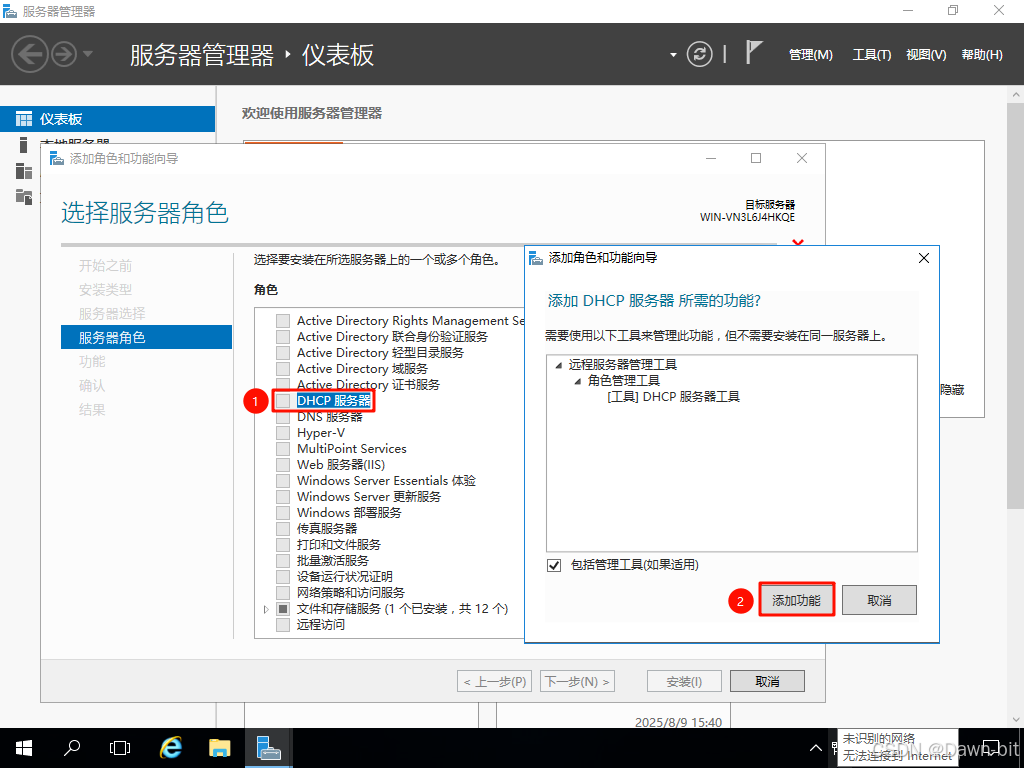This screenshot has height=768, width=1024.
Task: Click the refresh icon in Server Manager header
Action: pyautogui.click(x=699, y=54)
